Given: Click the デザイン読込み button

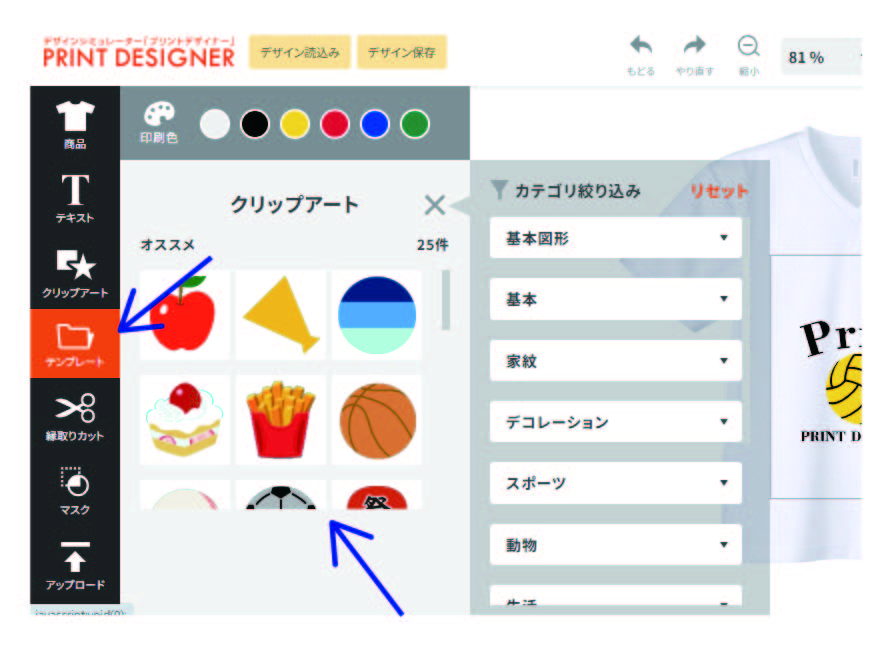Looking at the screenshot, I should pyautogui.click(x=300, y=53).
